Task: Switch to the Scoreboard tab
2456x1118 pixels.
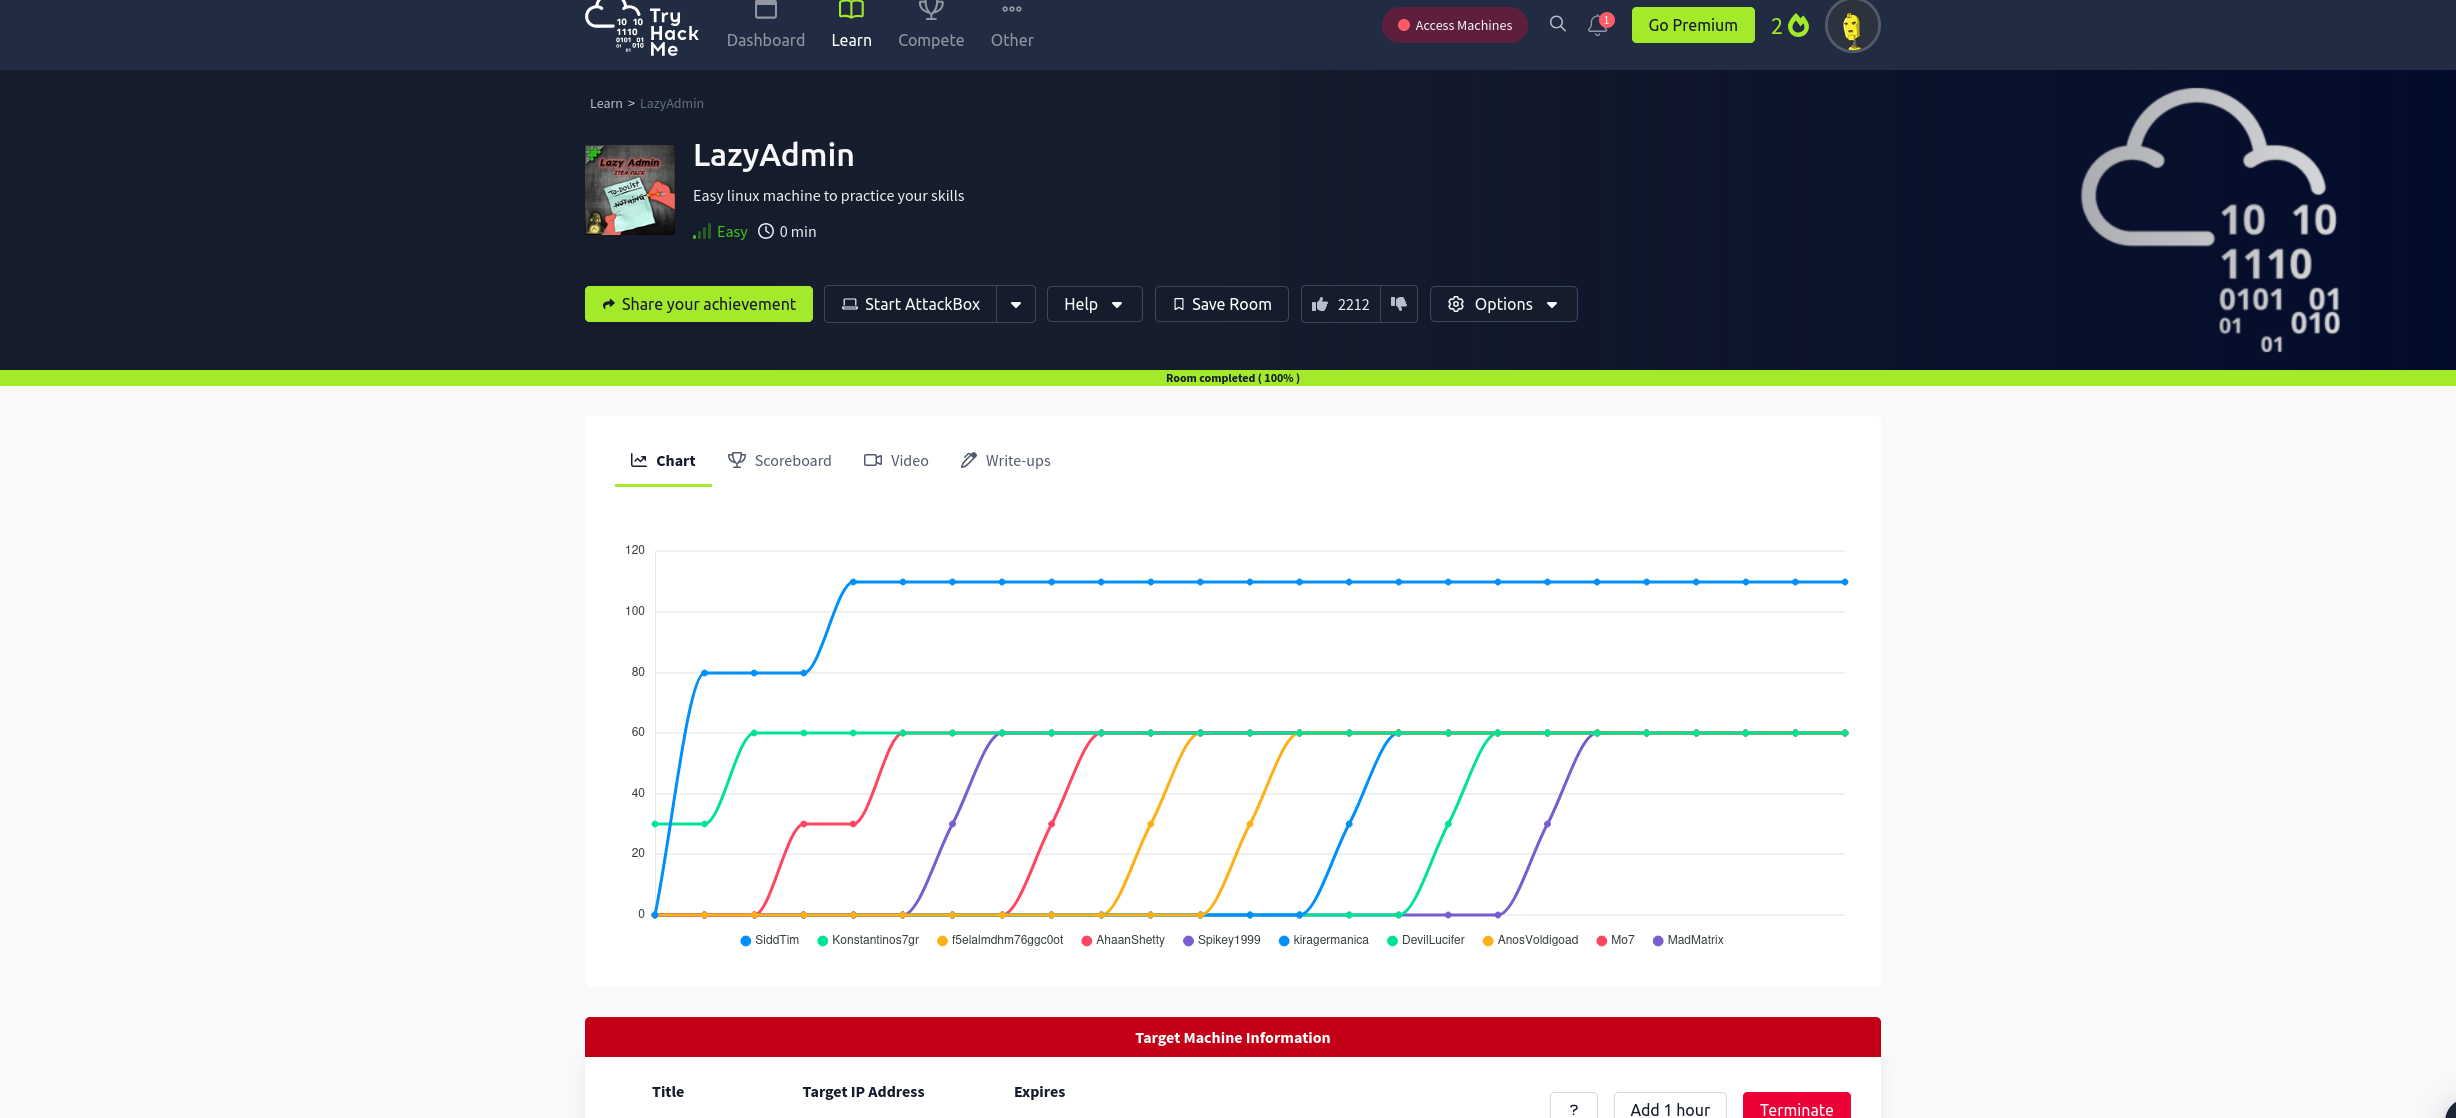Action: coord(780,460)
